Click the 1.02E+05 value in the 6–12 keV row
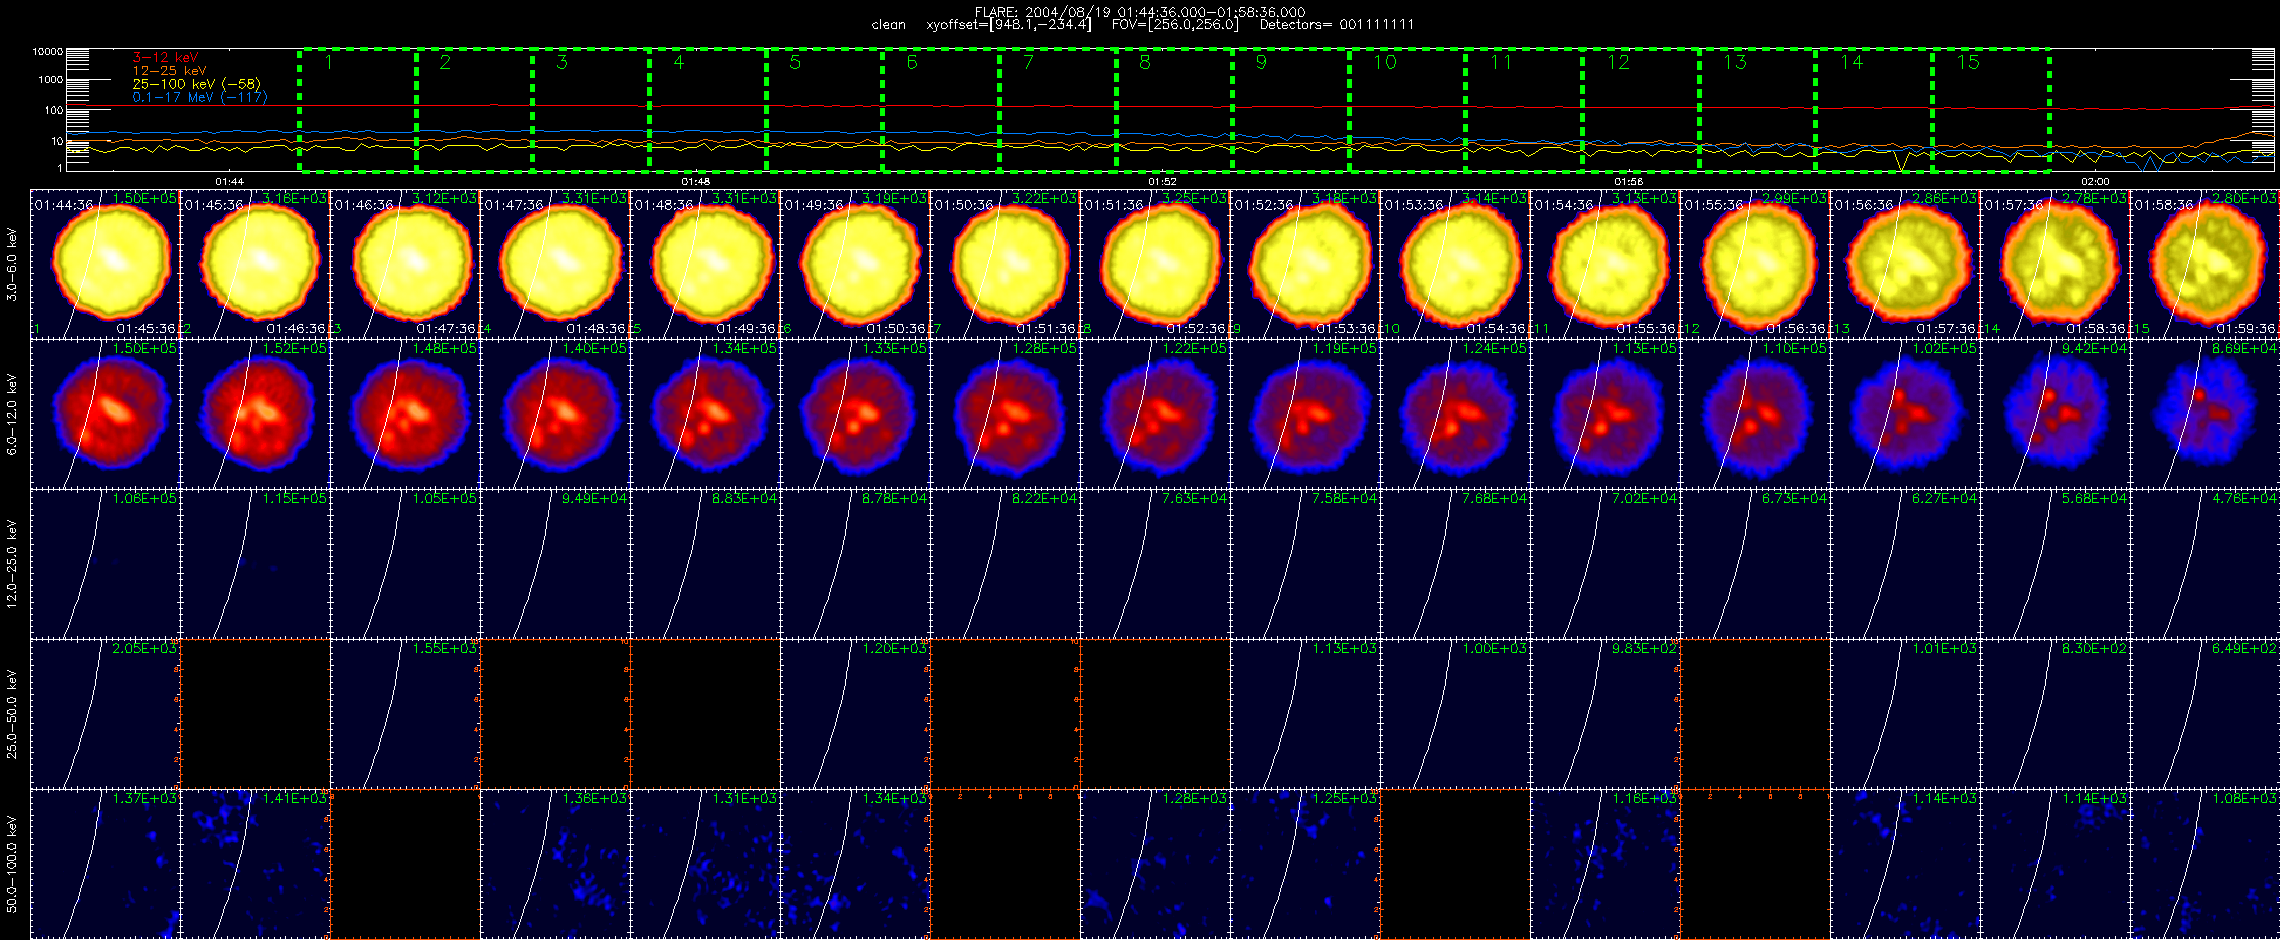The height and width of the screenshot is (940, 2280). coord(1945,348)
